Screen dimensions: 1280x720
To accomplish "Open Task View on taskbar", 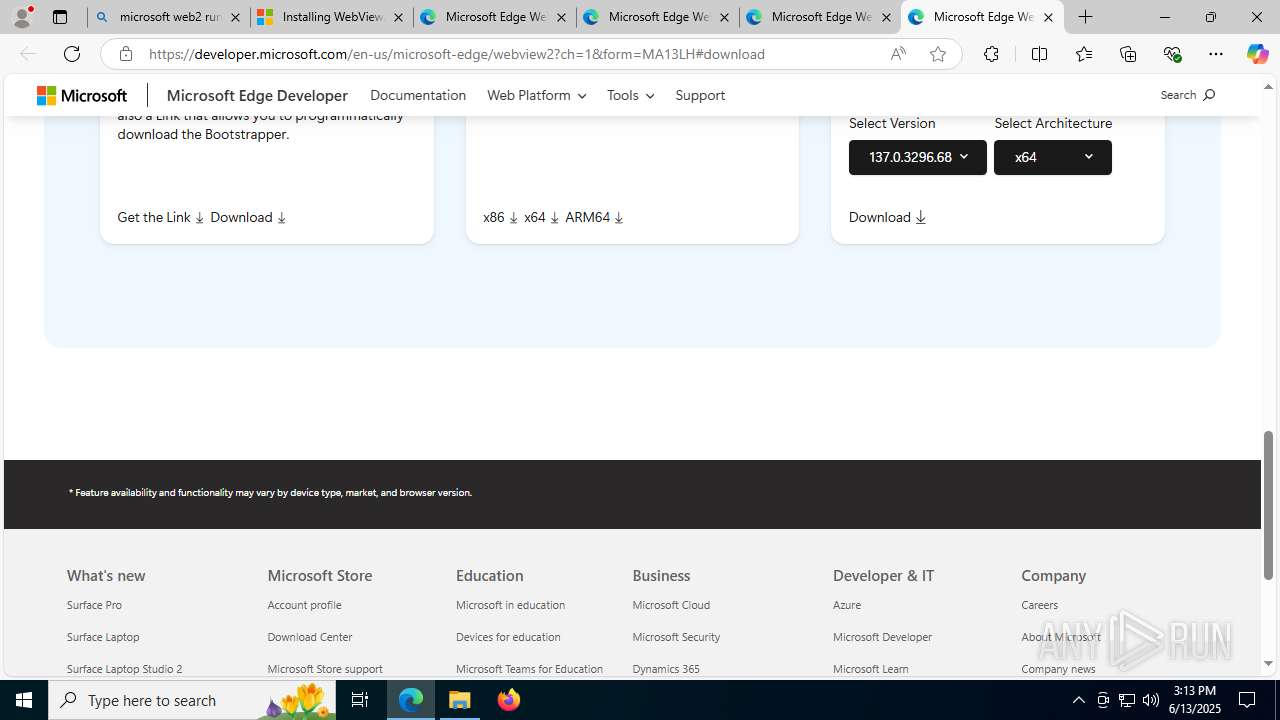I will [360, 700].
